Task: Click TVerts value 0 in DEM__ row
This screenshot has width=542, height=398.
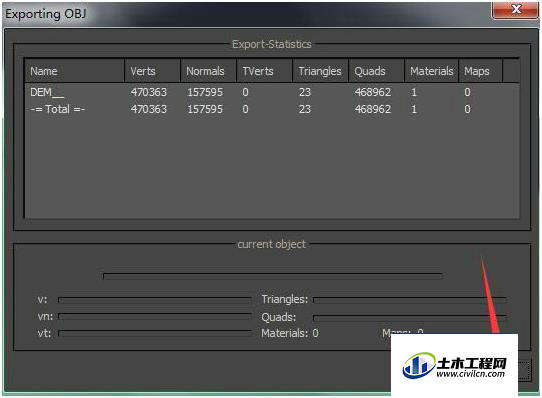Action: [x=245, y=92]
